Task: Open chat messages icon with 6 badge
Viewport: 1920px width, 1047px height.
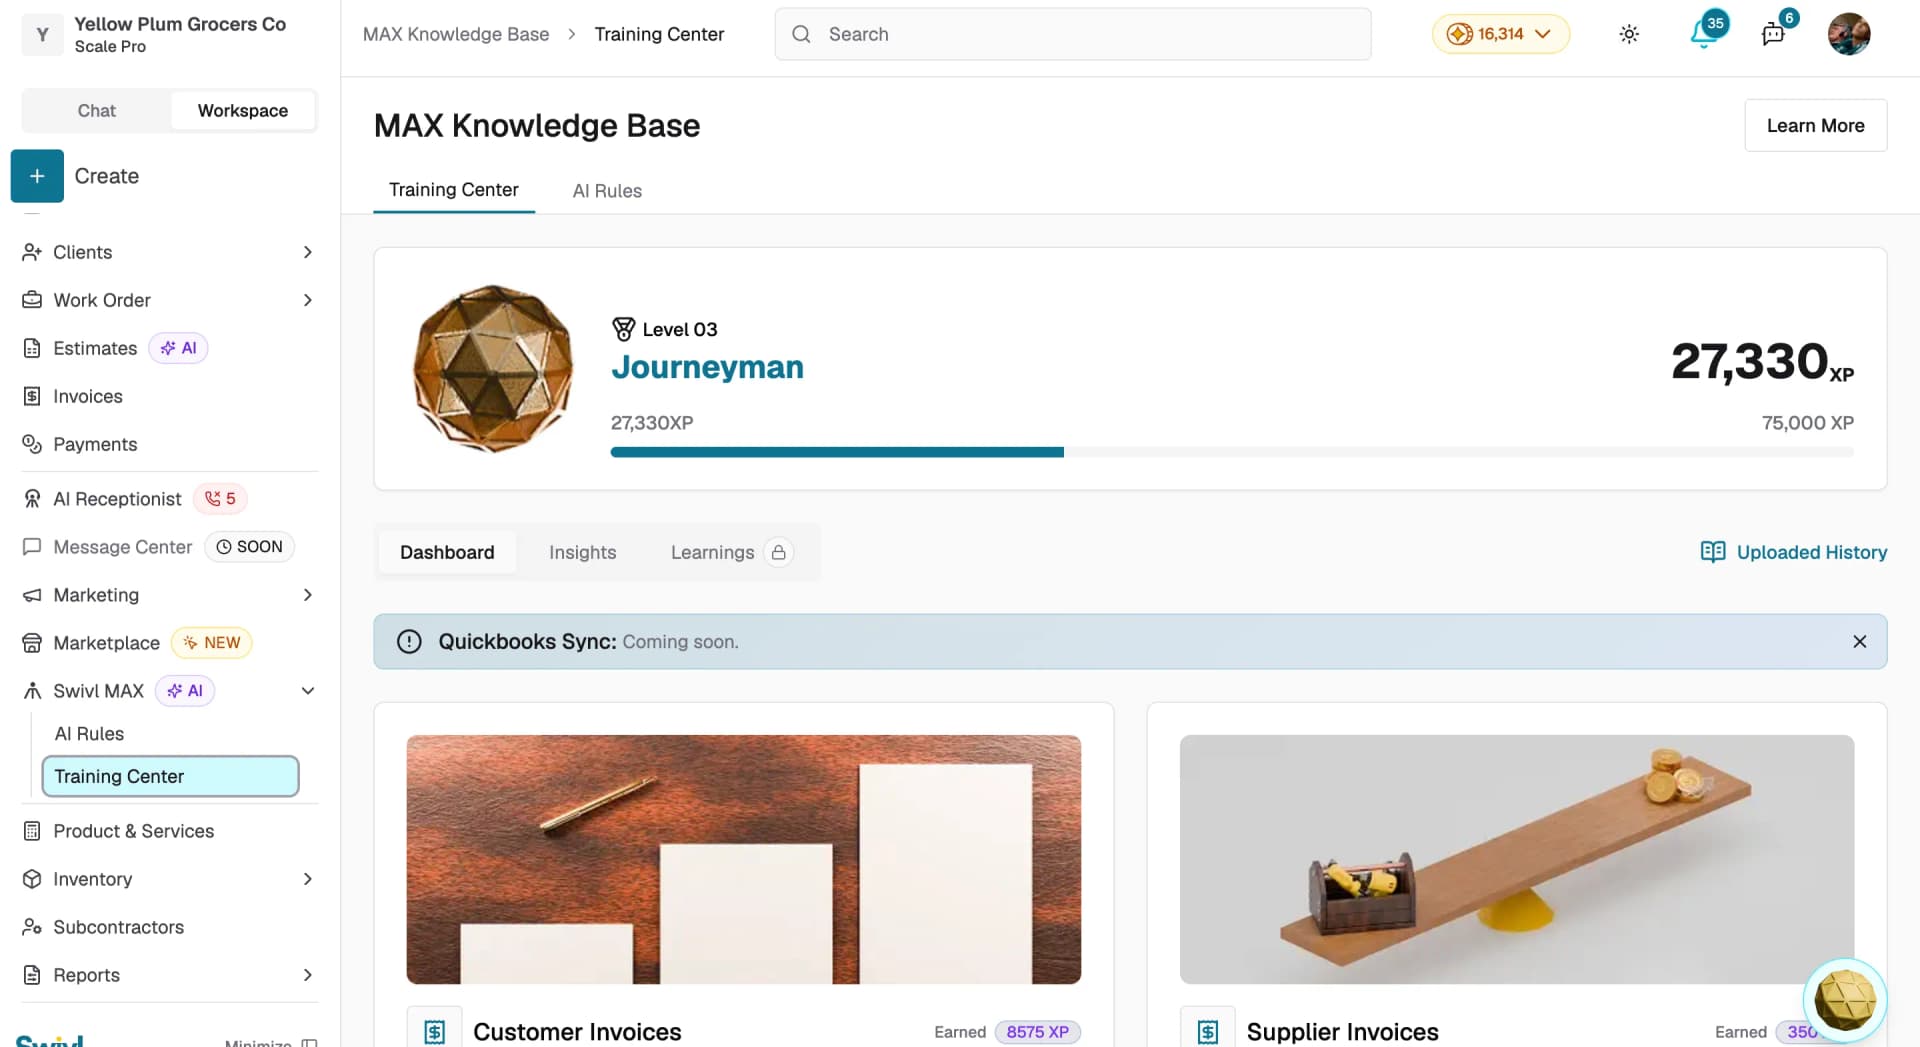Action: [x=1774, y=34]
